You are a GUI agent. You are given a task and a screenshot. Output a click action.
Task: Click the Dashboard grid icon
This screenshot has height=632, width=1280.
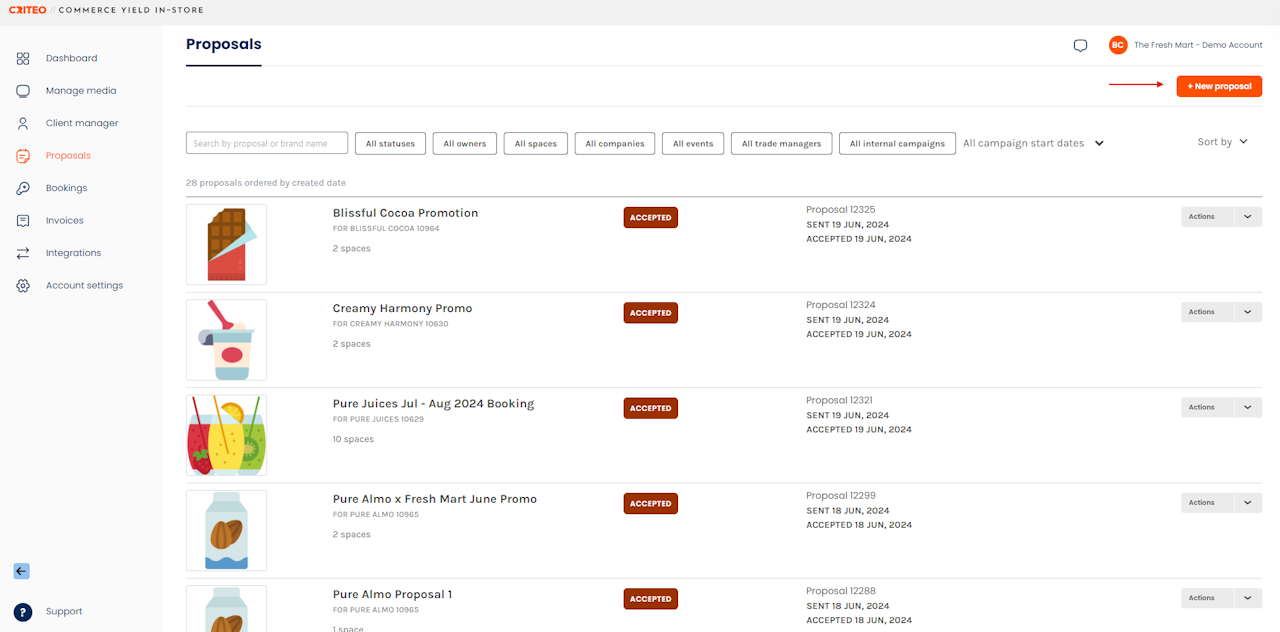coord(23,59)
